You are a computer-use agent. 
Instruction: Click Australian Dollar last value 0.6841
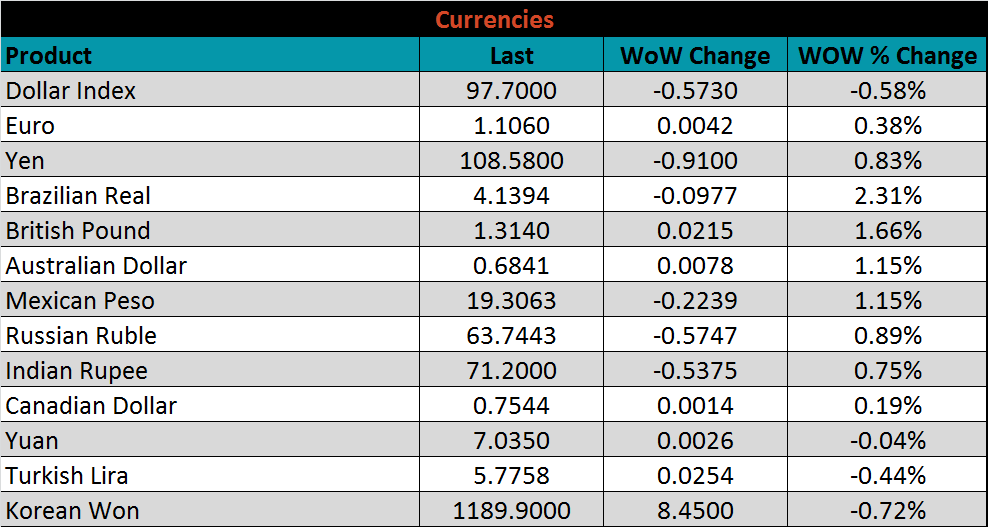[x=511, y=266]
